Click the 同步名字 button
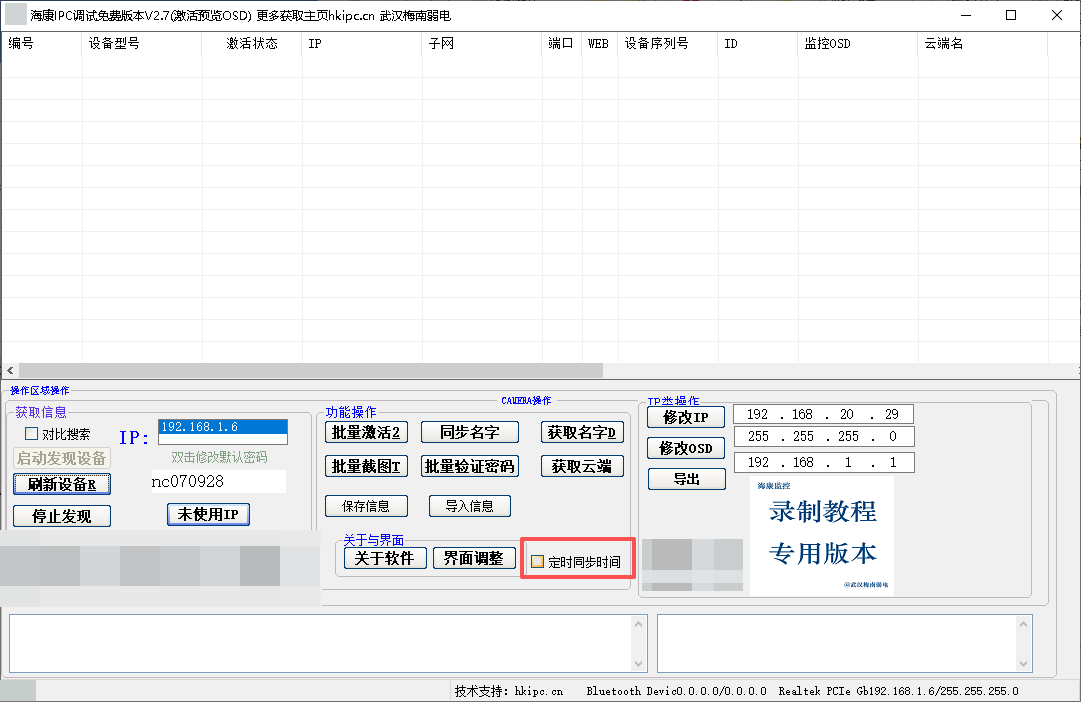 click(470, 432)
